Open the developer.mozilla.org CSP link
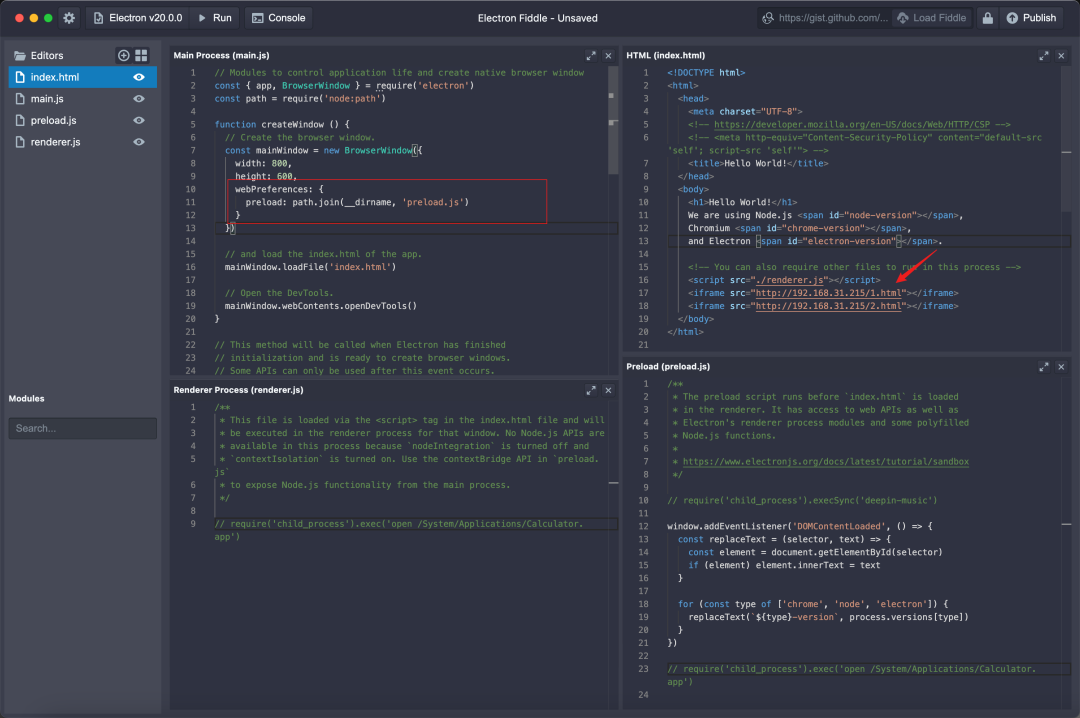 tap(851, 125)
